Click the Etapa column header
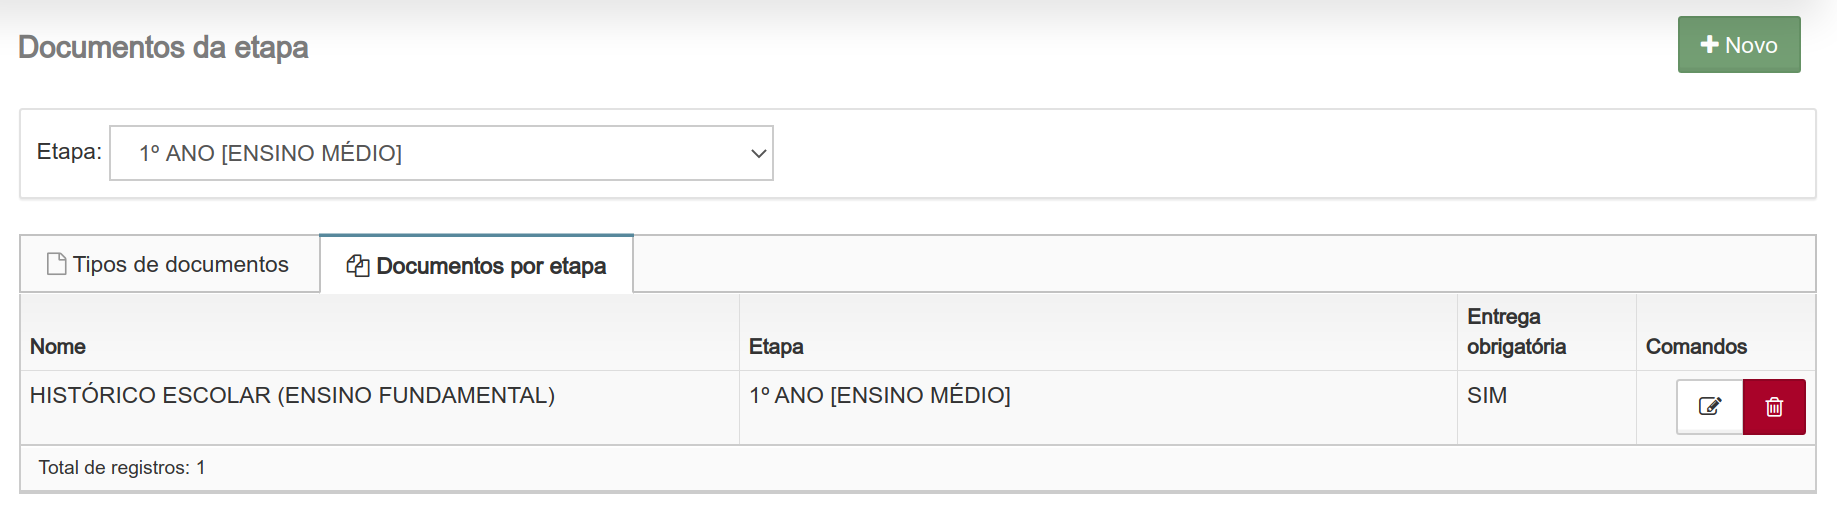Viewport: 1837px width, 515px height. click(776, 346)
